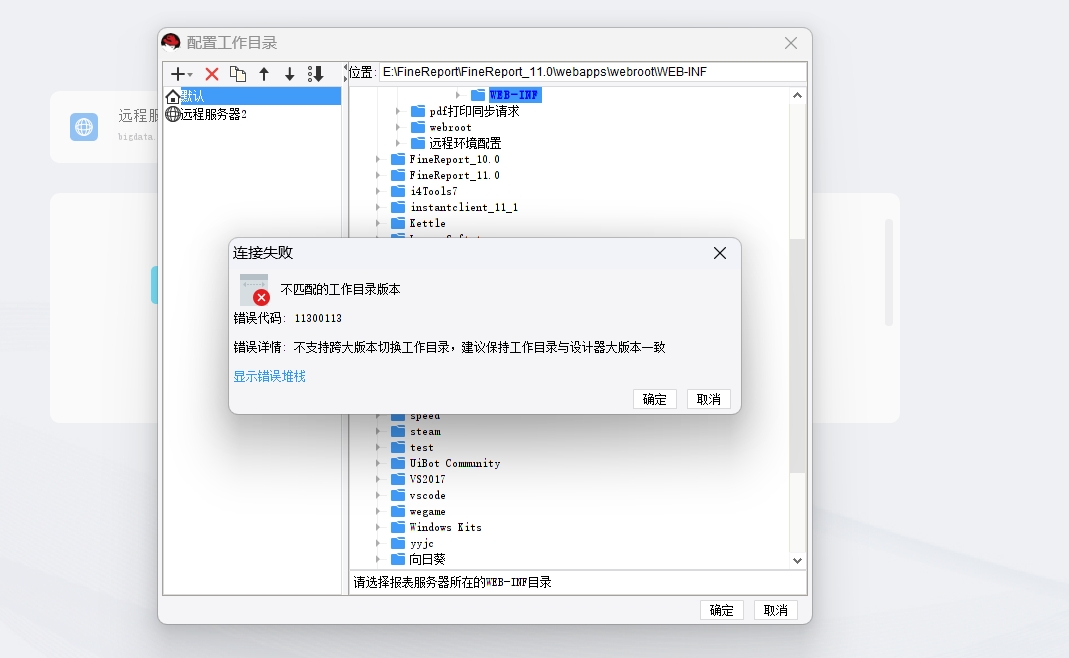Expand the 向日葵 folder node

pos(378,559)
